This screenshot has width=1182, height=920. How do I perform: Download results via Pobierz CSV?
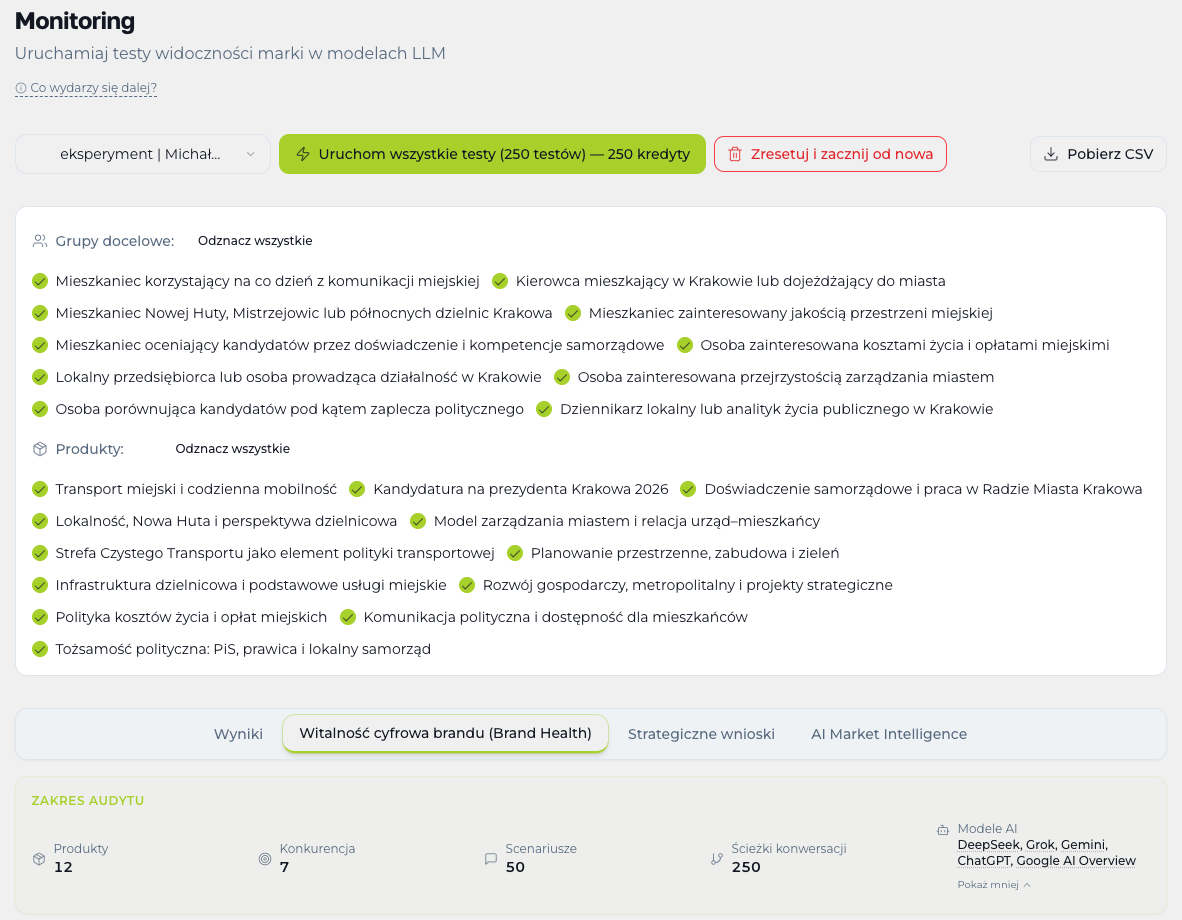pos(1098,154)
